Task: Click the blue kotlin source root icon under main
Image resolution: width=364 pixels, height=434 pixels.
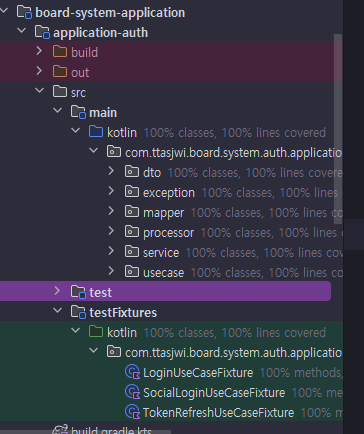Action: click(96, 132)
